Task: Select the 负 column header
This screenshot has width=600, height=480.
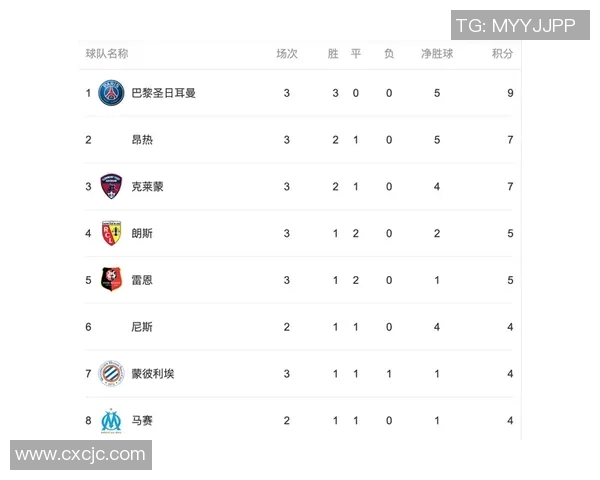Action: click(x=389, y=54)
